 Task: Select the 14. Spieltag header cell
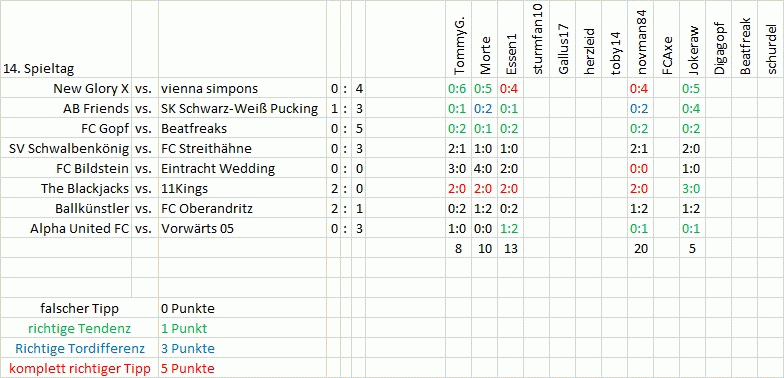pos(66,40)
